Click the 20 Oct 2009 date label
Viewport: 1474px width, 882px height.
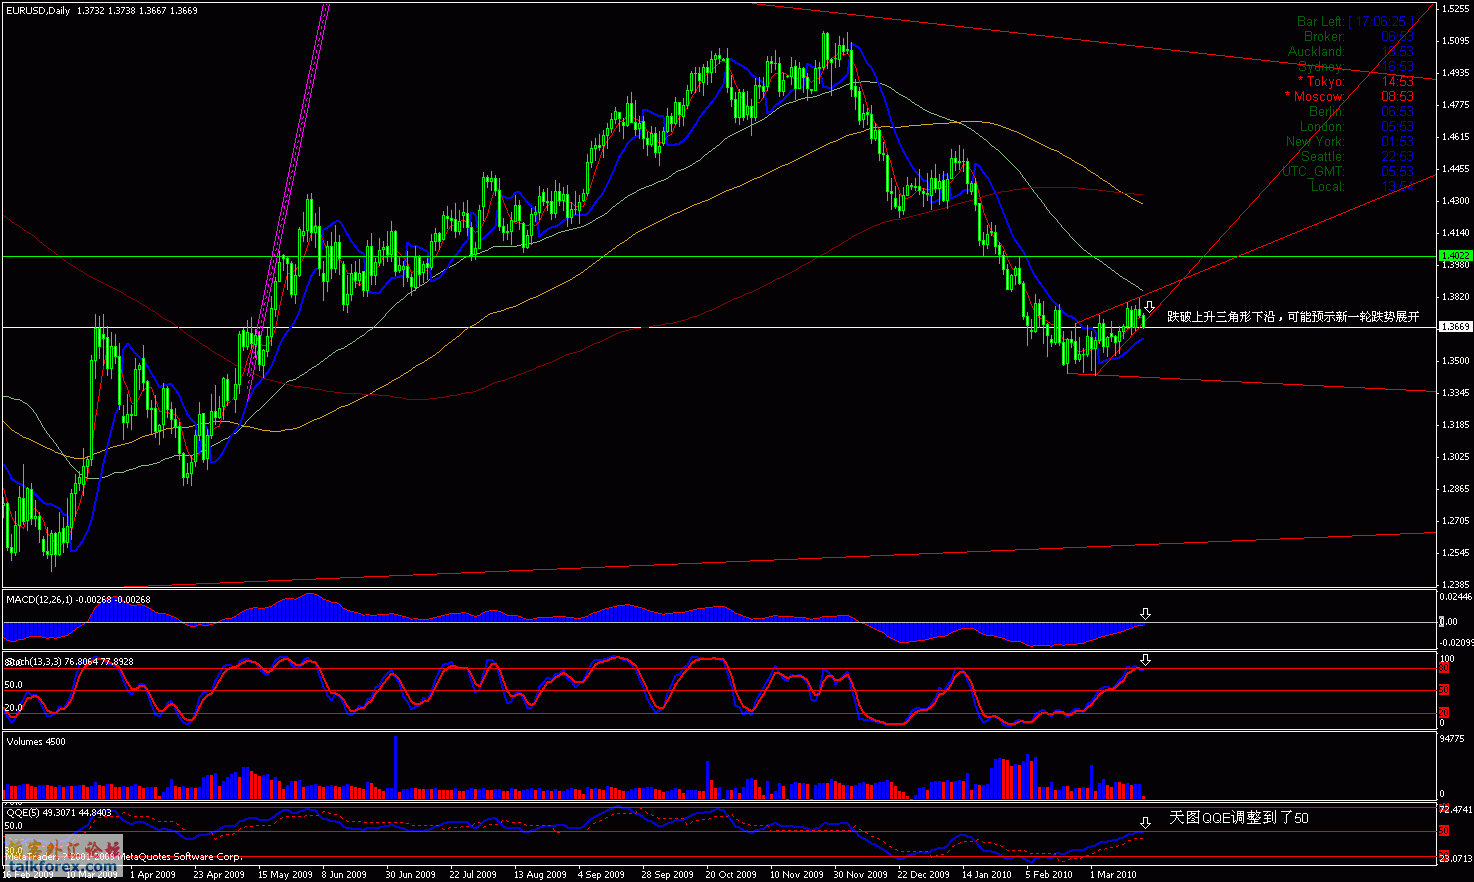(x=731, y=875)
